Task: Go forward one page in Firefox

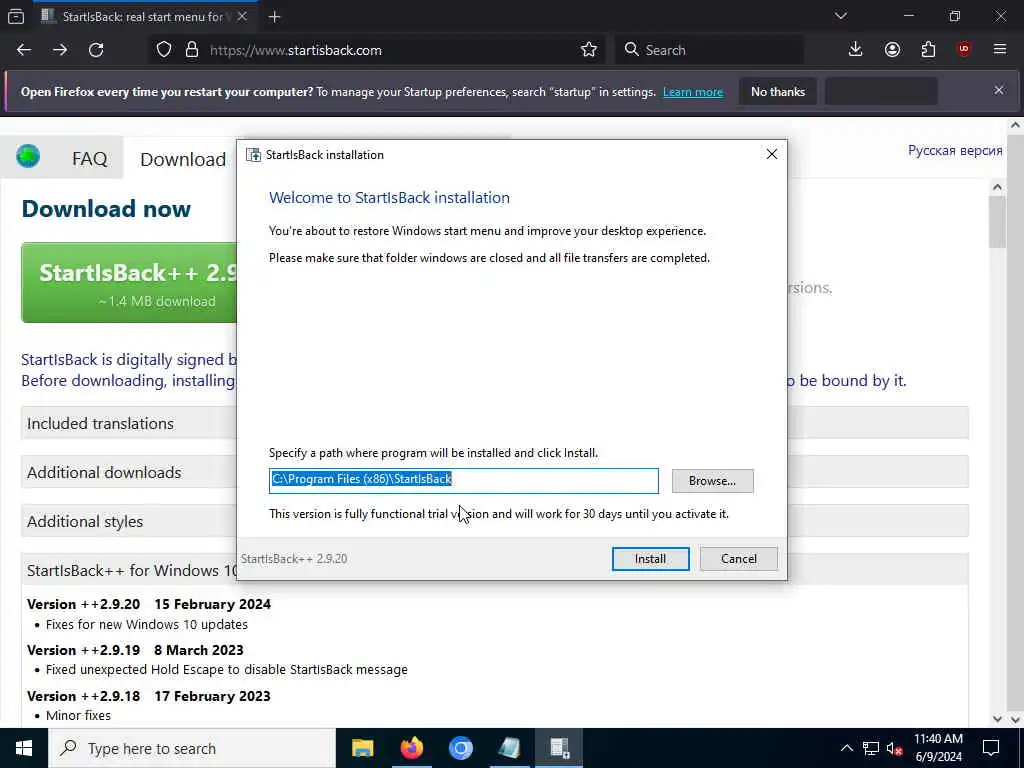Action: (60, 50)
